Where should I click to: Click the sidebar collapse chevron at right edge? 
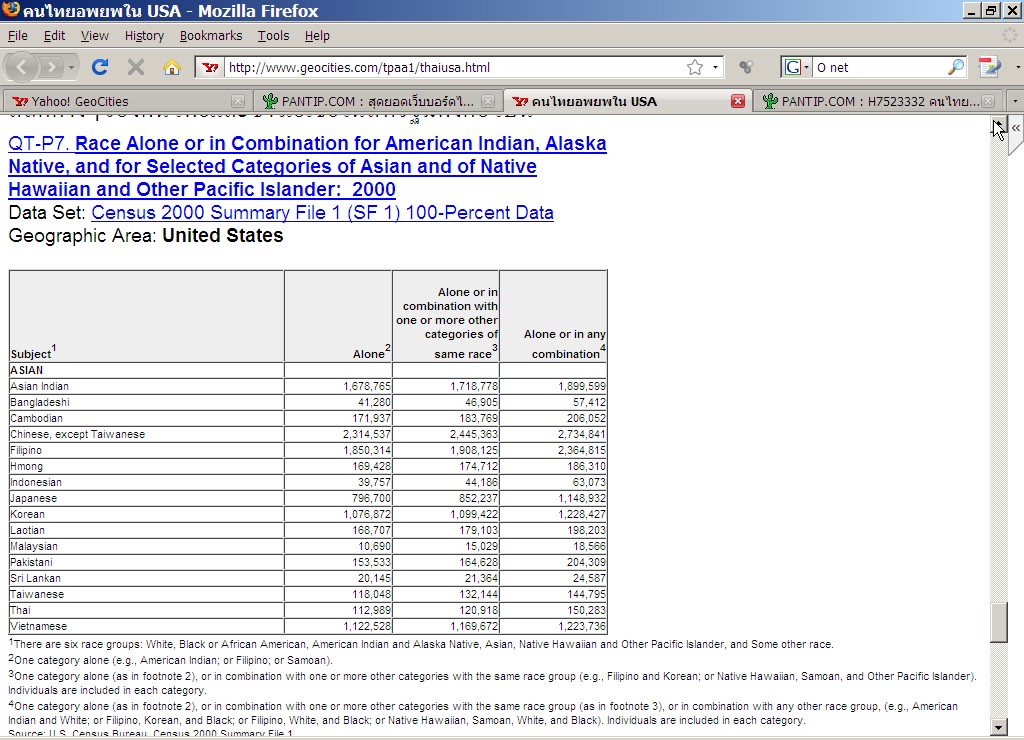[1016, 129]
